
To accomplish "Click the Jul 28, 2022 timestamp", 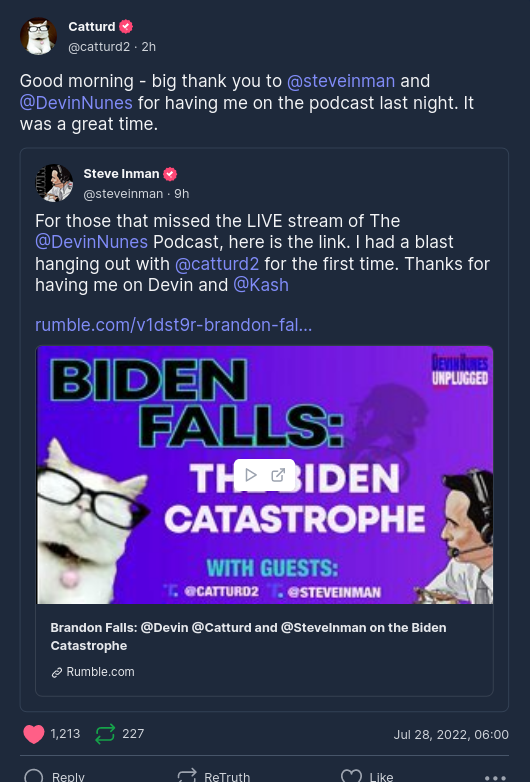I will click(x=451, y=735).
